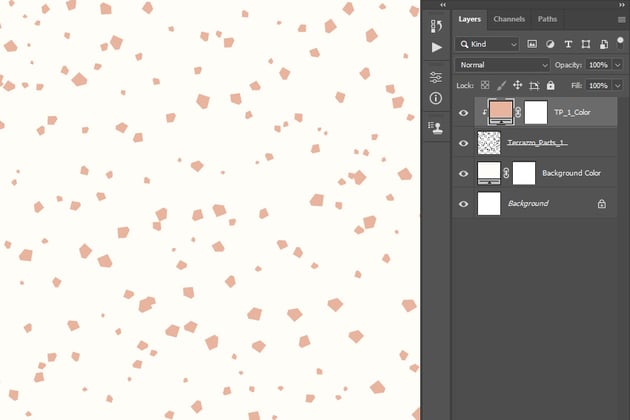Click the Opacity 100% field
Screen dimensions: 630x420
[599, 65]
